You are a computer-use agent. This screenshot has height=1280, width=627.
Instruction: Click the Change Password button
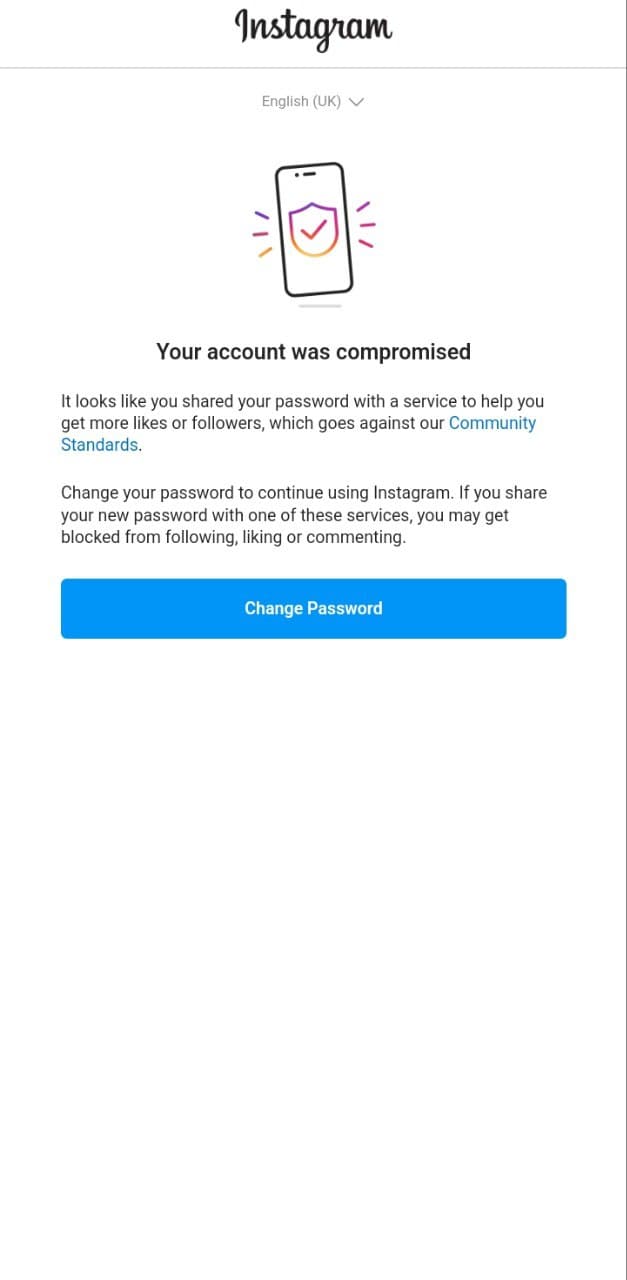coord(313,608)
